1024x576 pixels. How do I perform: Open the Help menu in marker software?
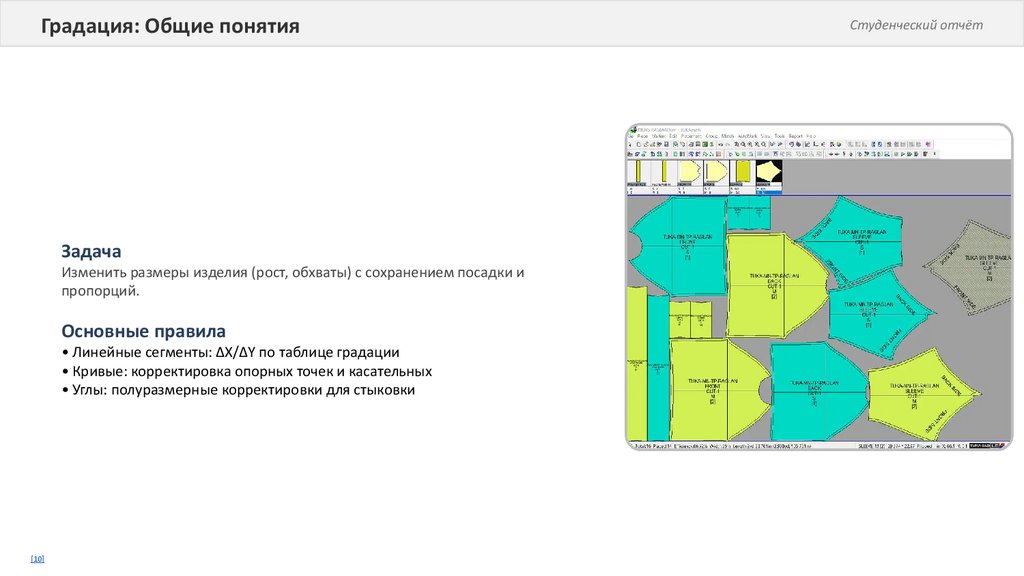(x=811, y=136)
